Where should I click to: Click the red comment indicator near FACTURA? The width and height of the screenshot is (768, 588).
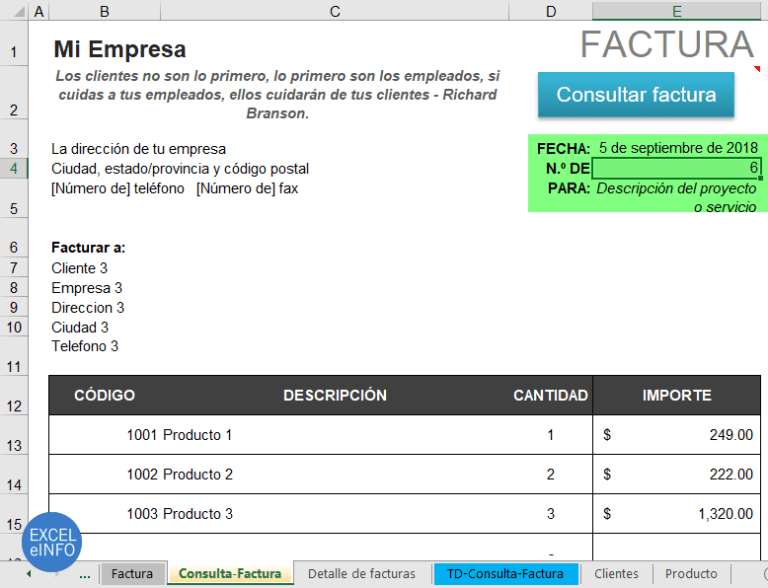pos(757,69)
